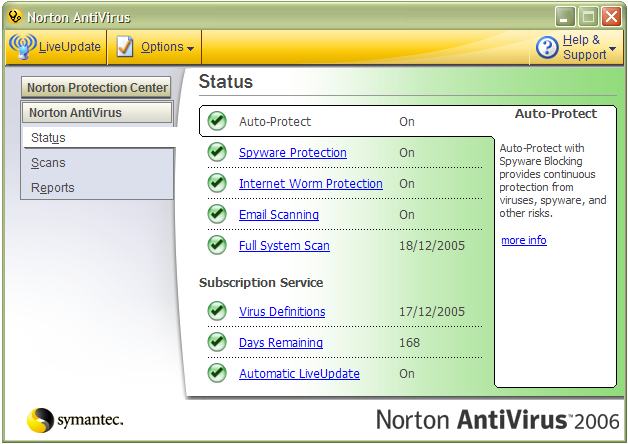
Task: Select the Auto-Protect status row
Action: [346, 121]
